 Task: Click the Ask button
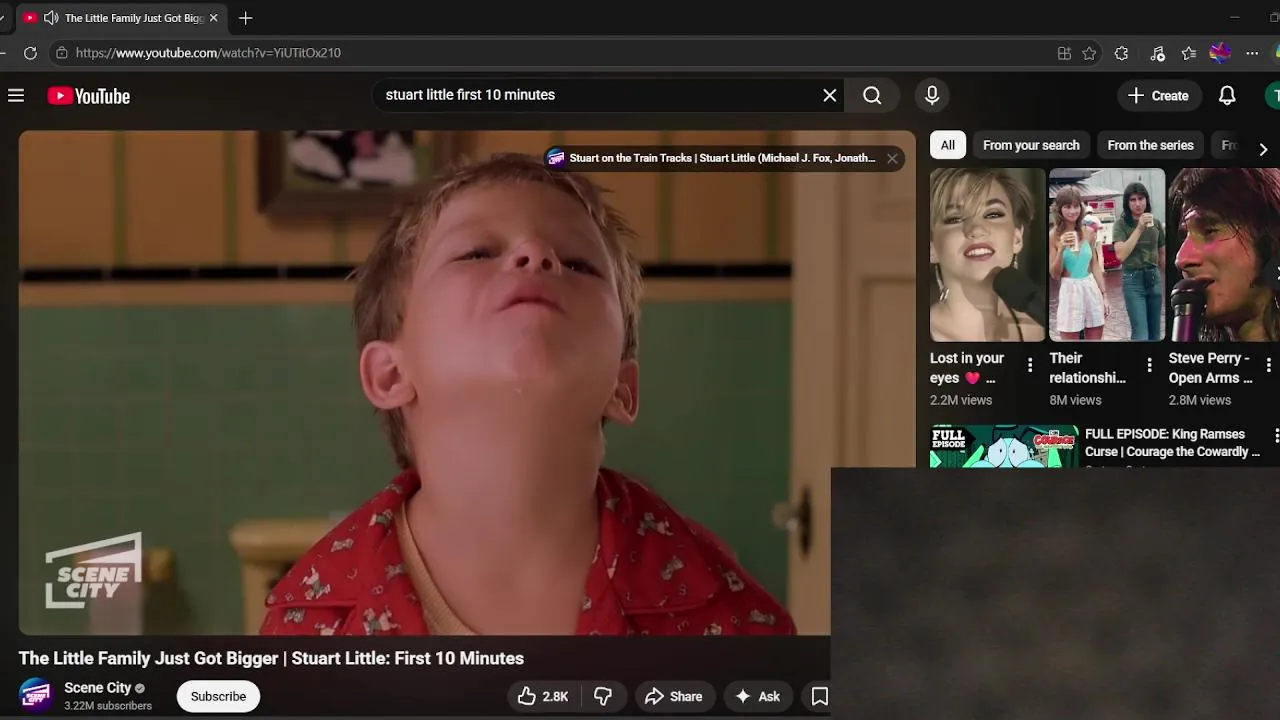click(757, 696)
